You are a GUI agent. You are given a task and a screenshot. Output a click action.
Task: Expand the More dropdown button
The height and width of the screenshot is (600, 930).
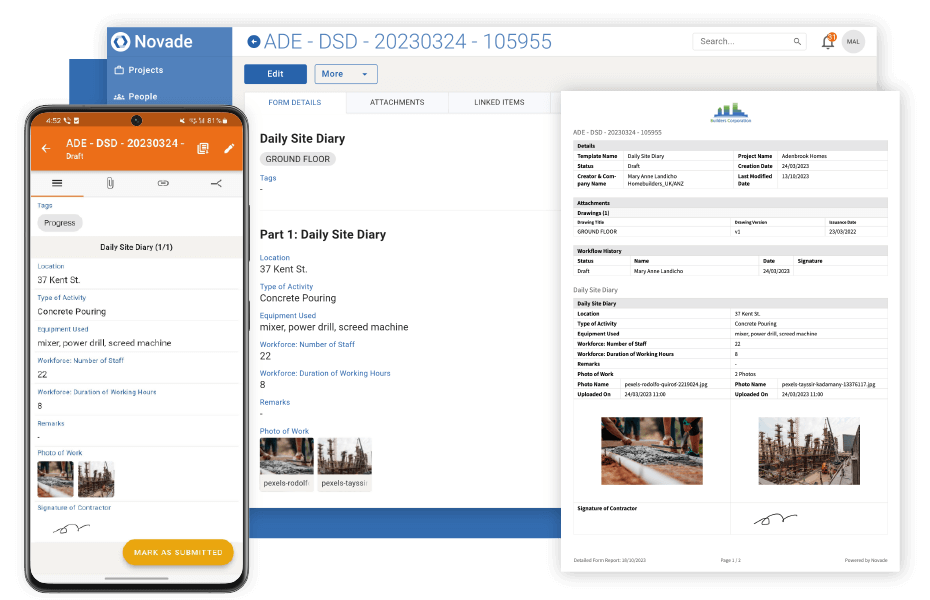tap(345, 74)
